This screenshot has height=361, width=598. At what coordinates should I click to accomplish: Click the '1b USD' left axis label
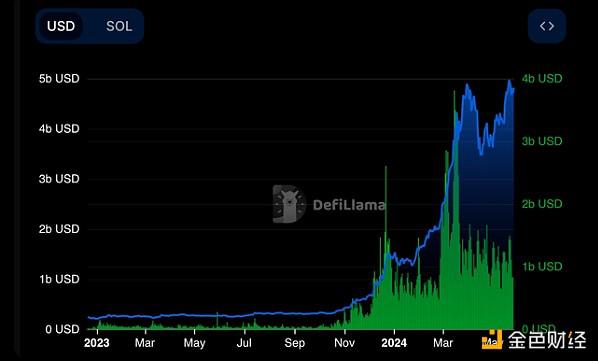click(x=59, y=279)
